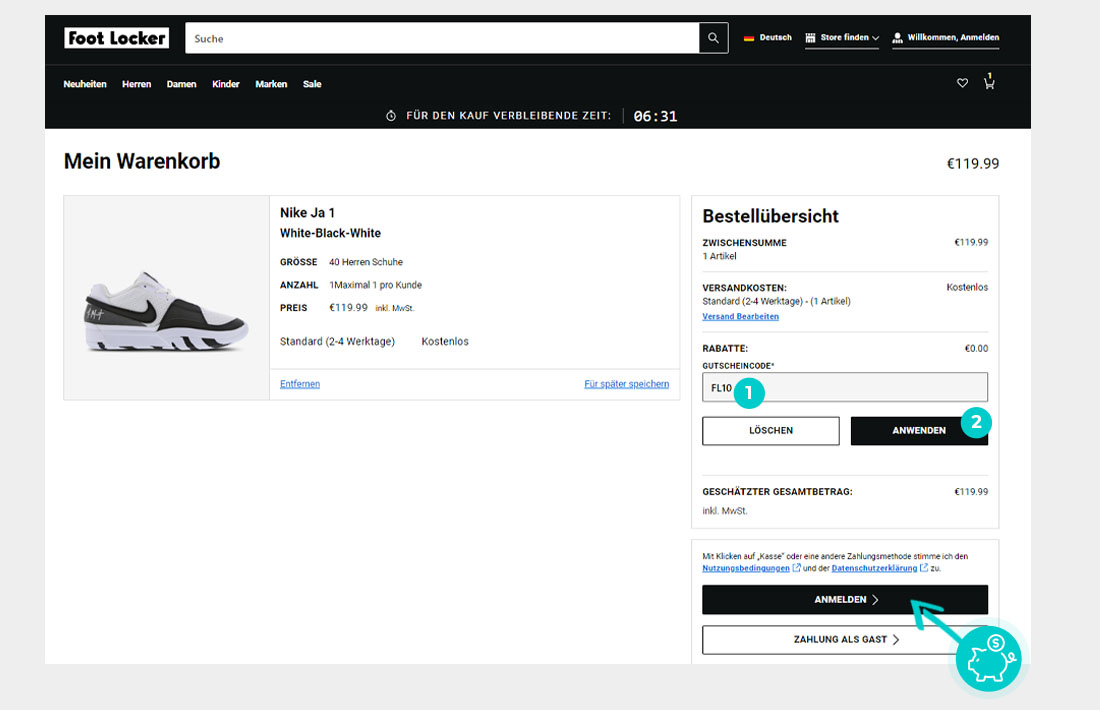
Task: Click the Willkommen, Anmelden link
Action: (953, 38)
